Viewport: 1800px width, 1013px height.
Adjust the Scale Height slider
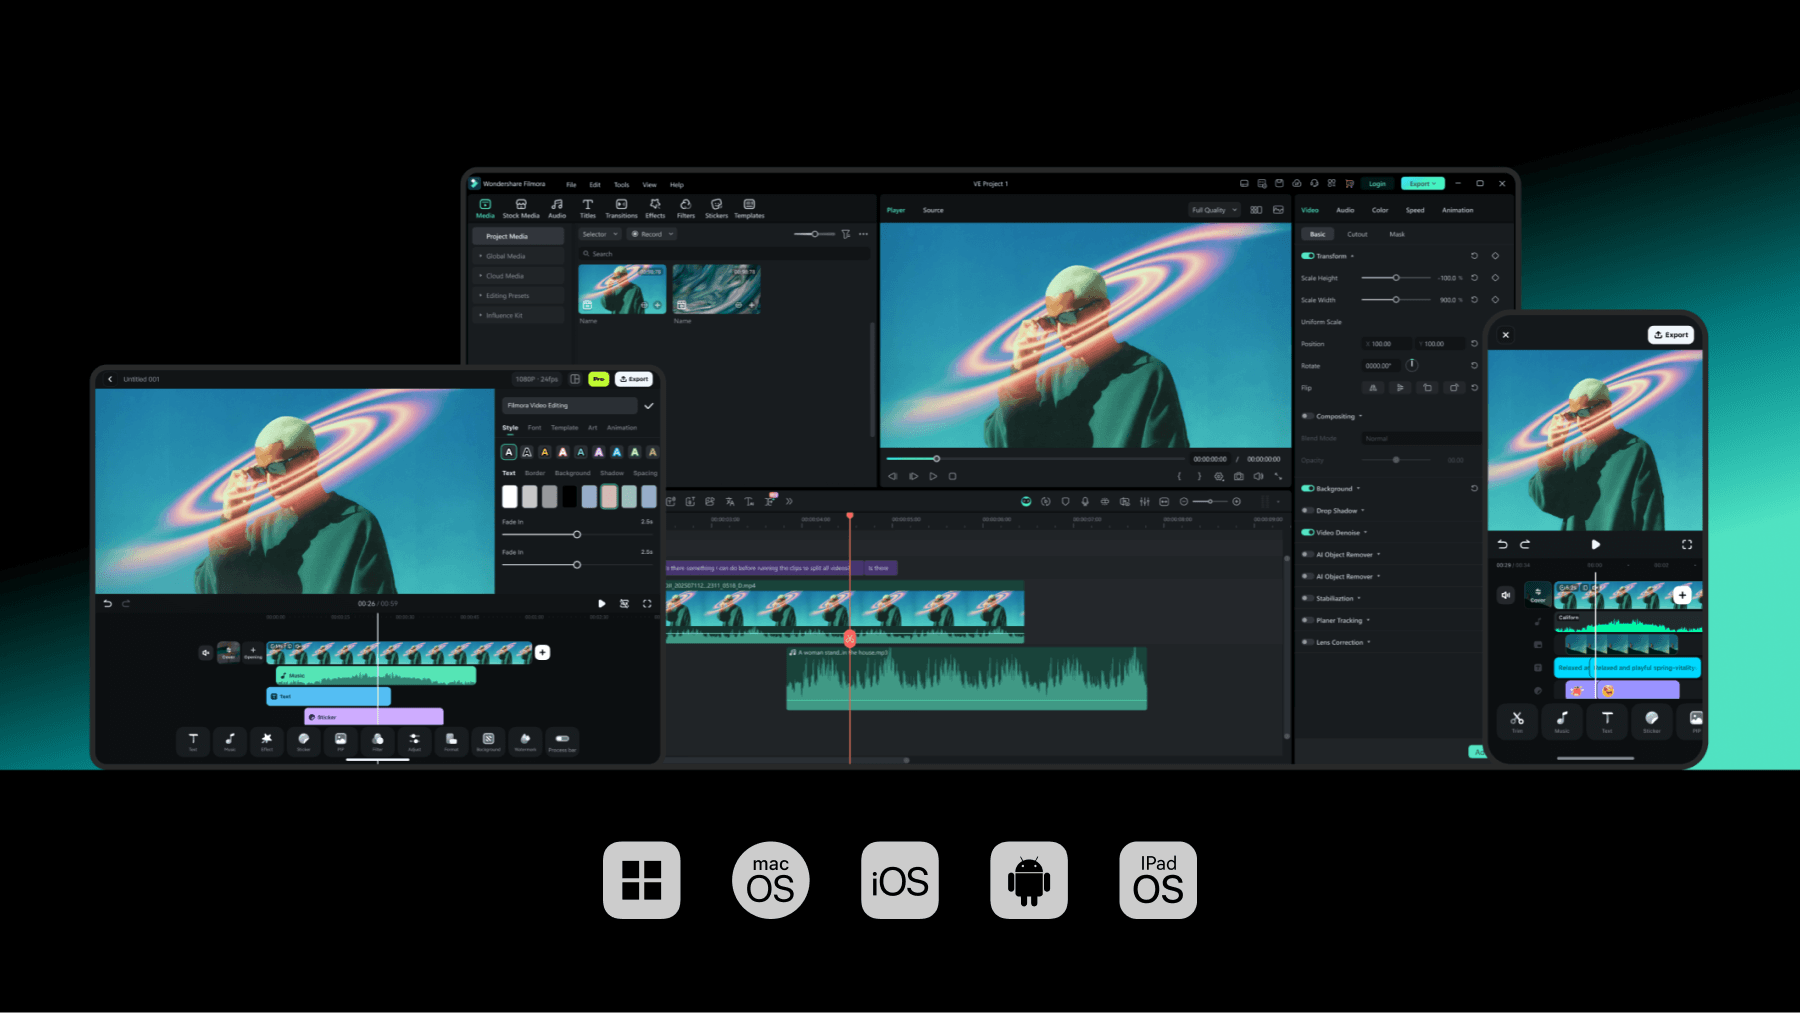coord(1396,278)
